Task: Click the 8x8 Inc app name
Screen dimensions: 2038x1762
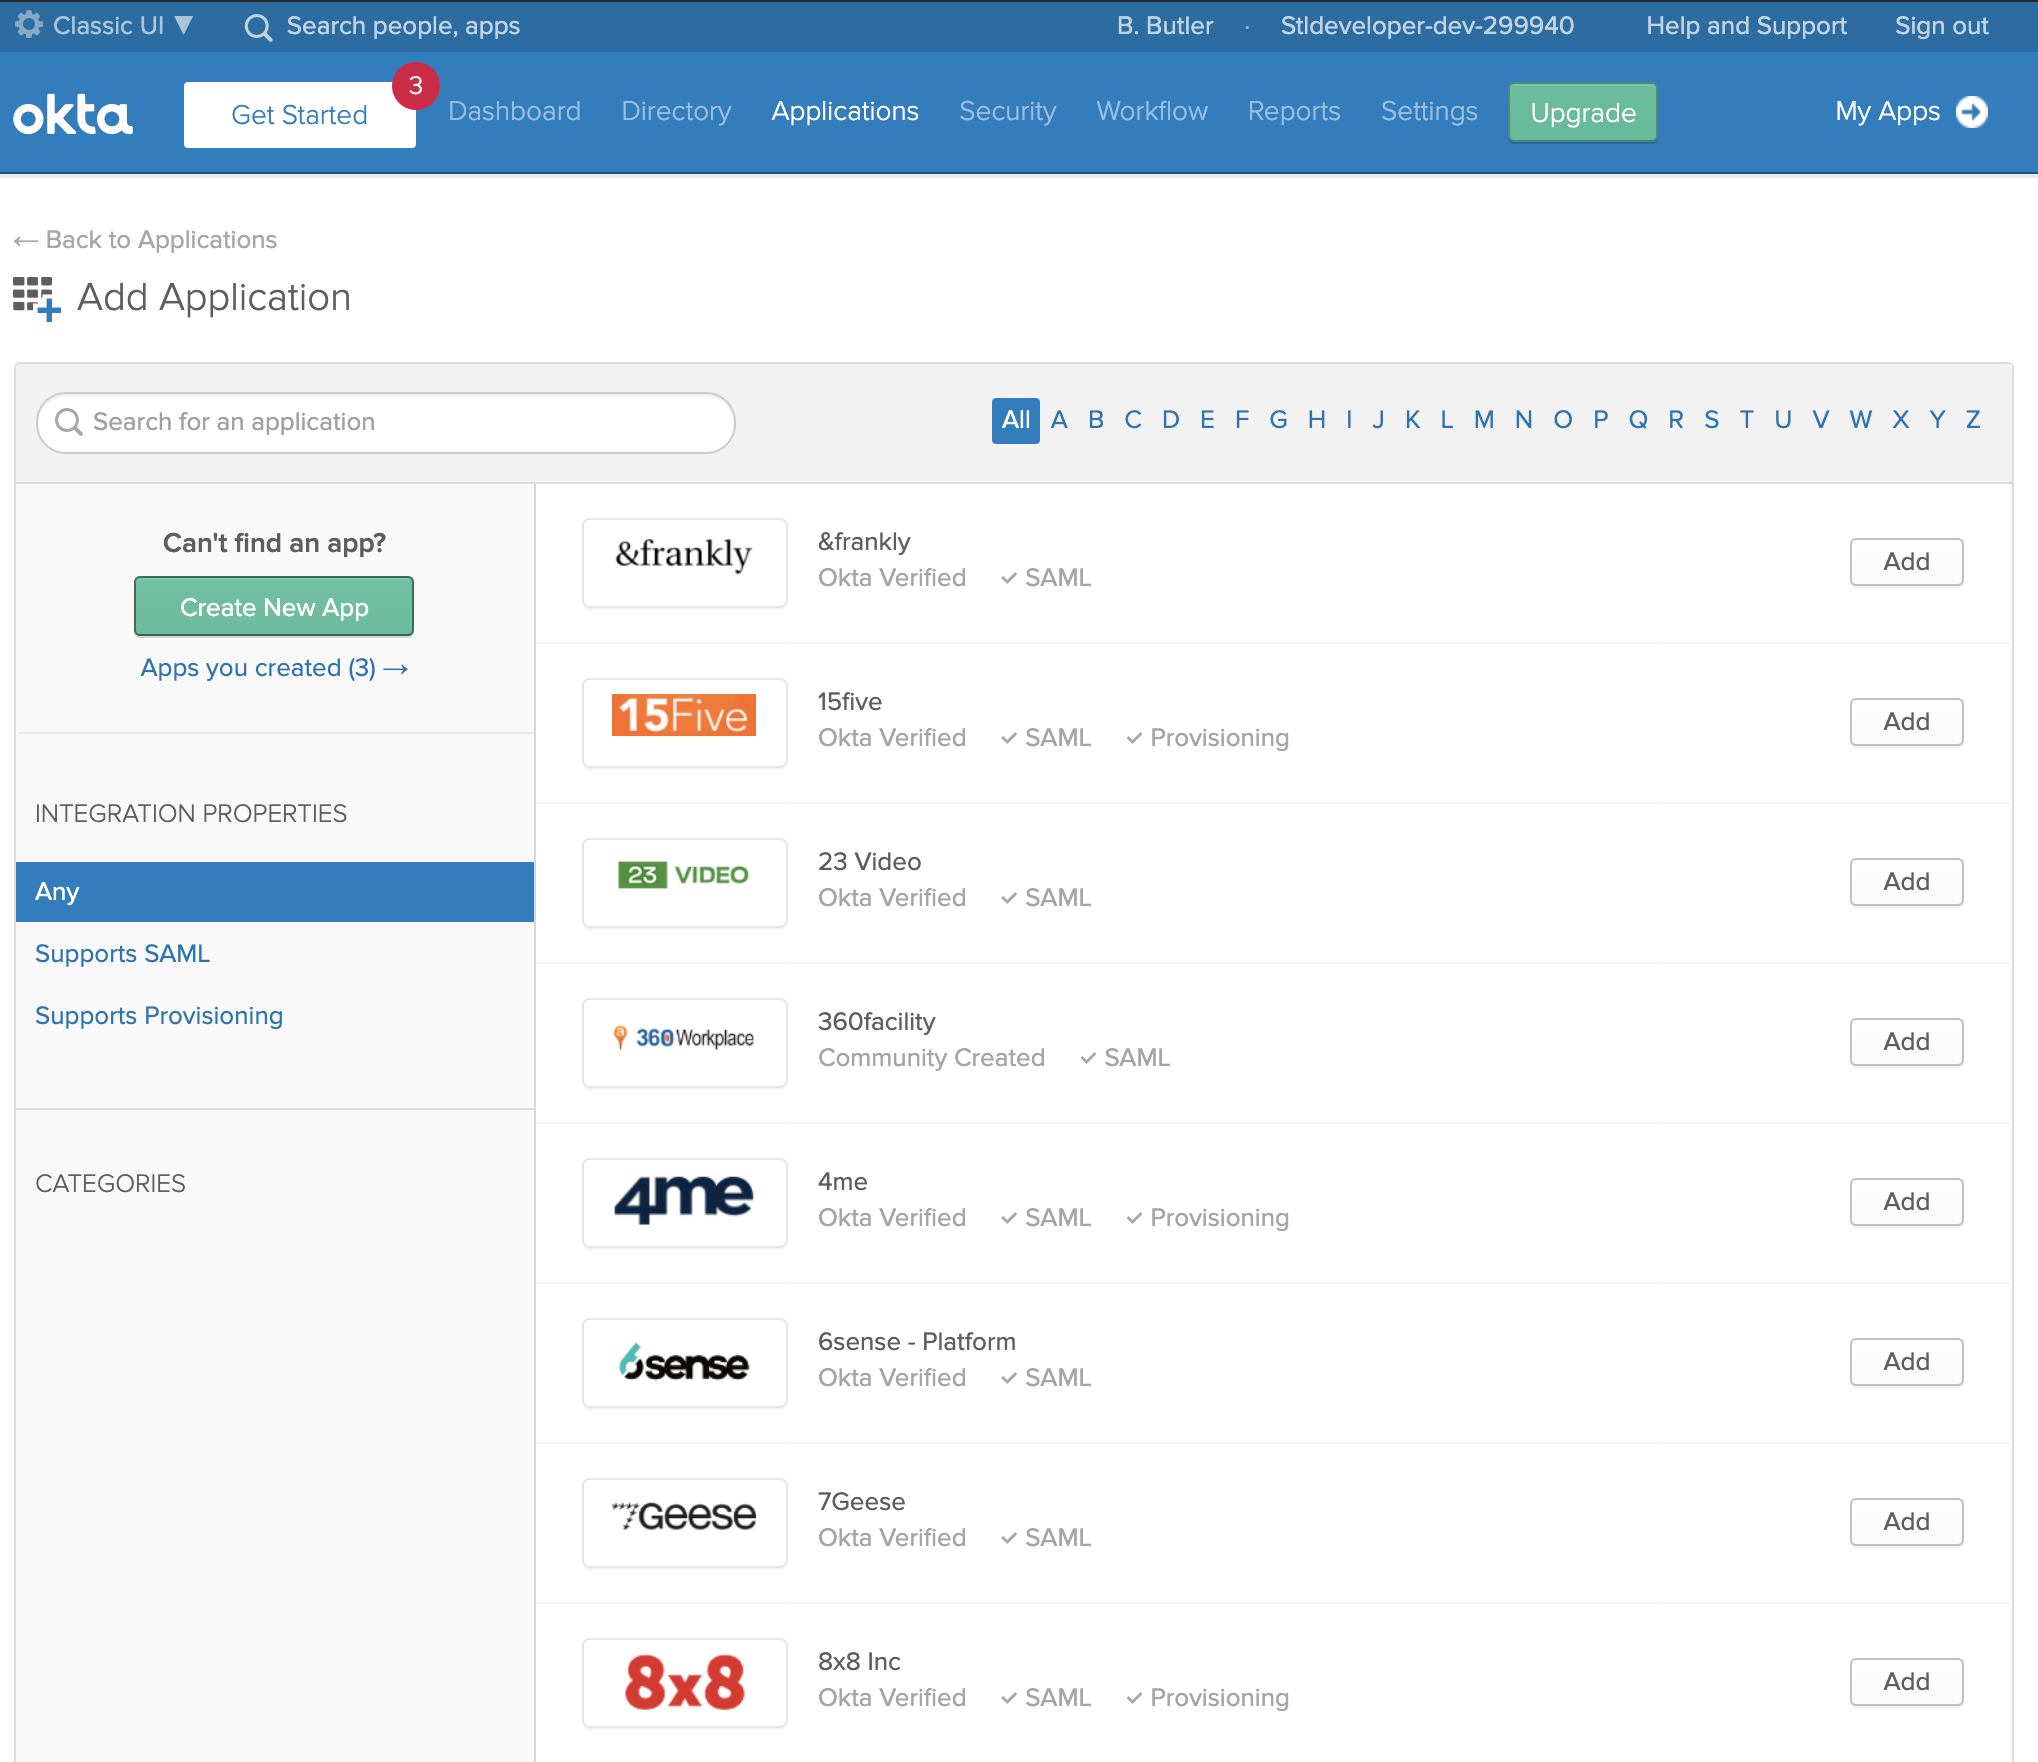Action: pos(859,1662)
